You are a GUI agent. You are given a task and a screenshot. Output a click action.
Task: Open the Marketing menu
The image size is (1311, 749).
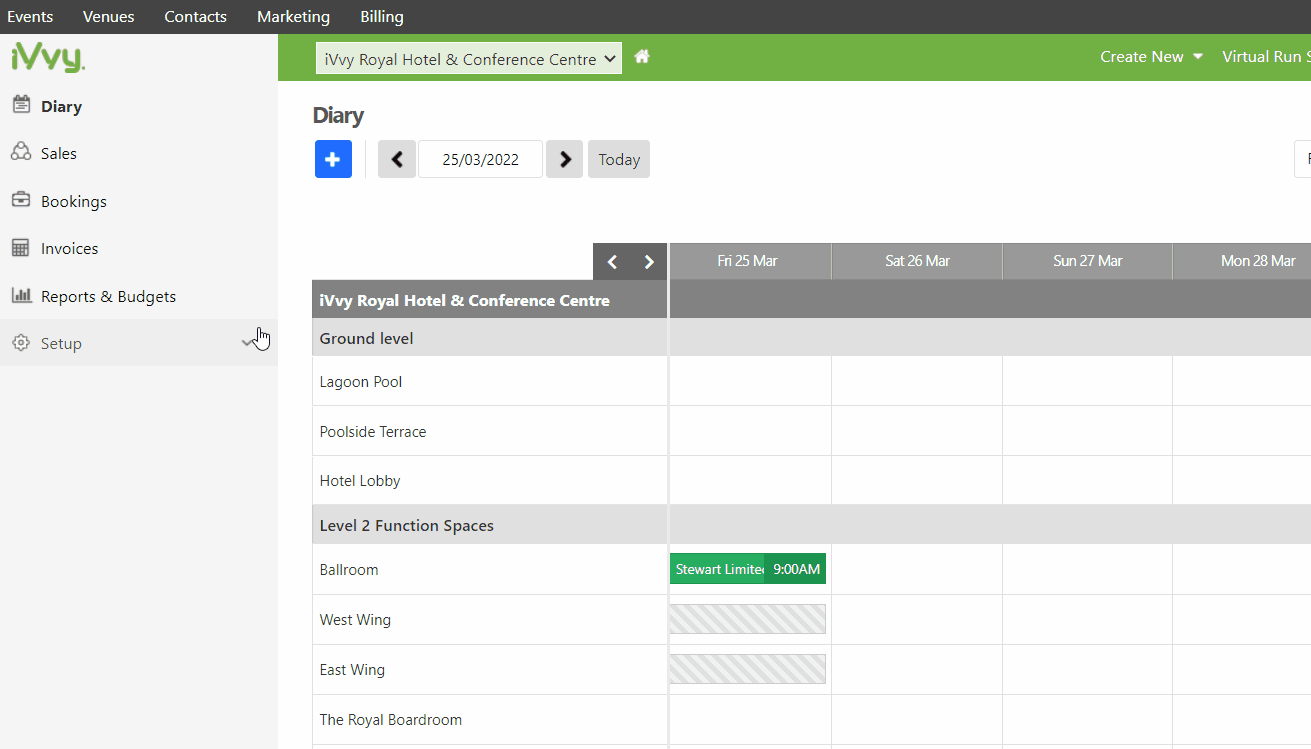(293, 17)
